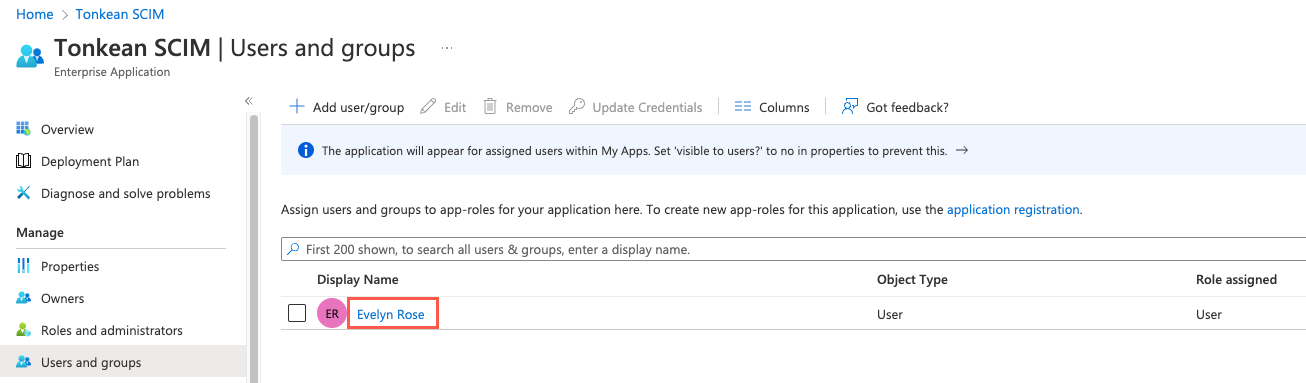This screenshot has width=1306, height=383.
Task: Click the Roles and administrators icon
Action: coord(24,330)
